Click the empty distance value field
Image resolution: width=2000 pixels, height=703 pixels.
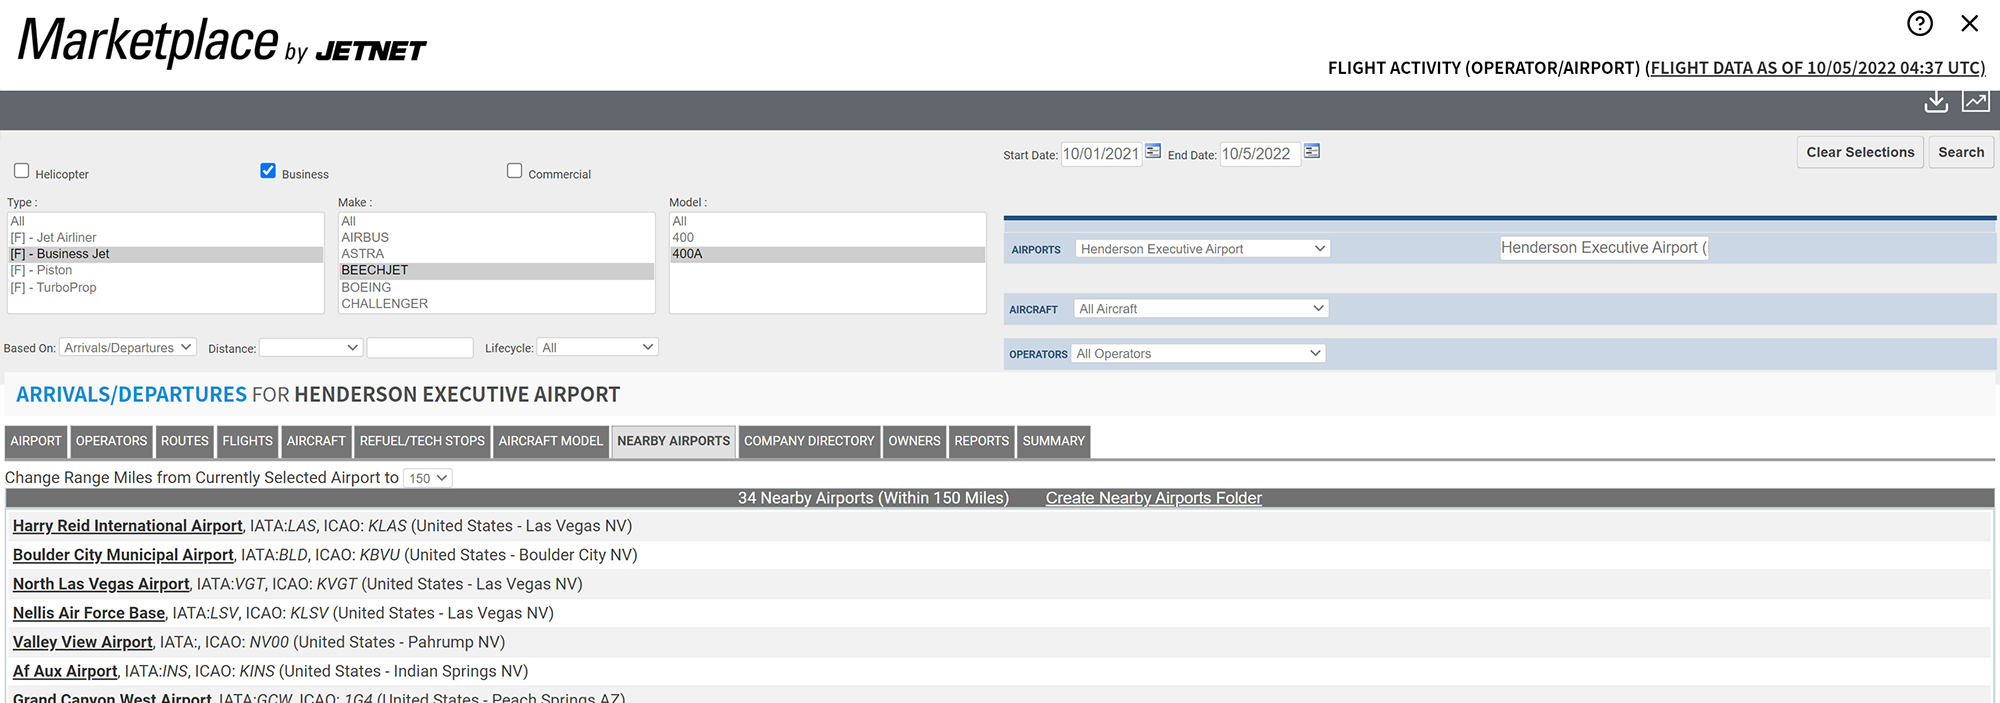(420, 347)
